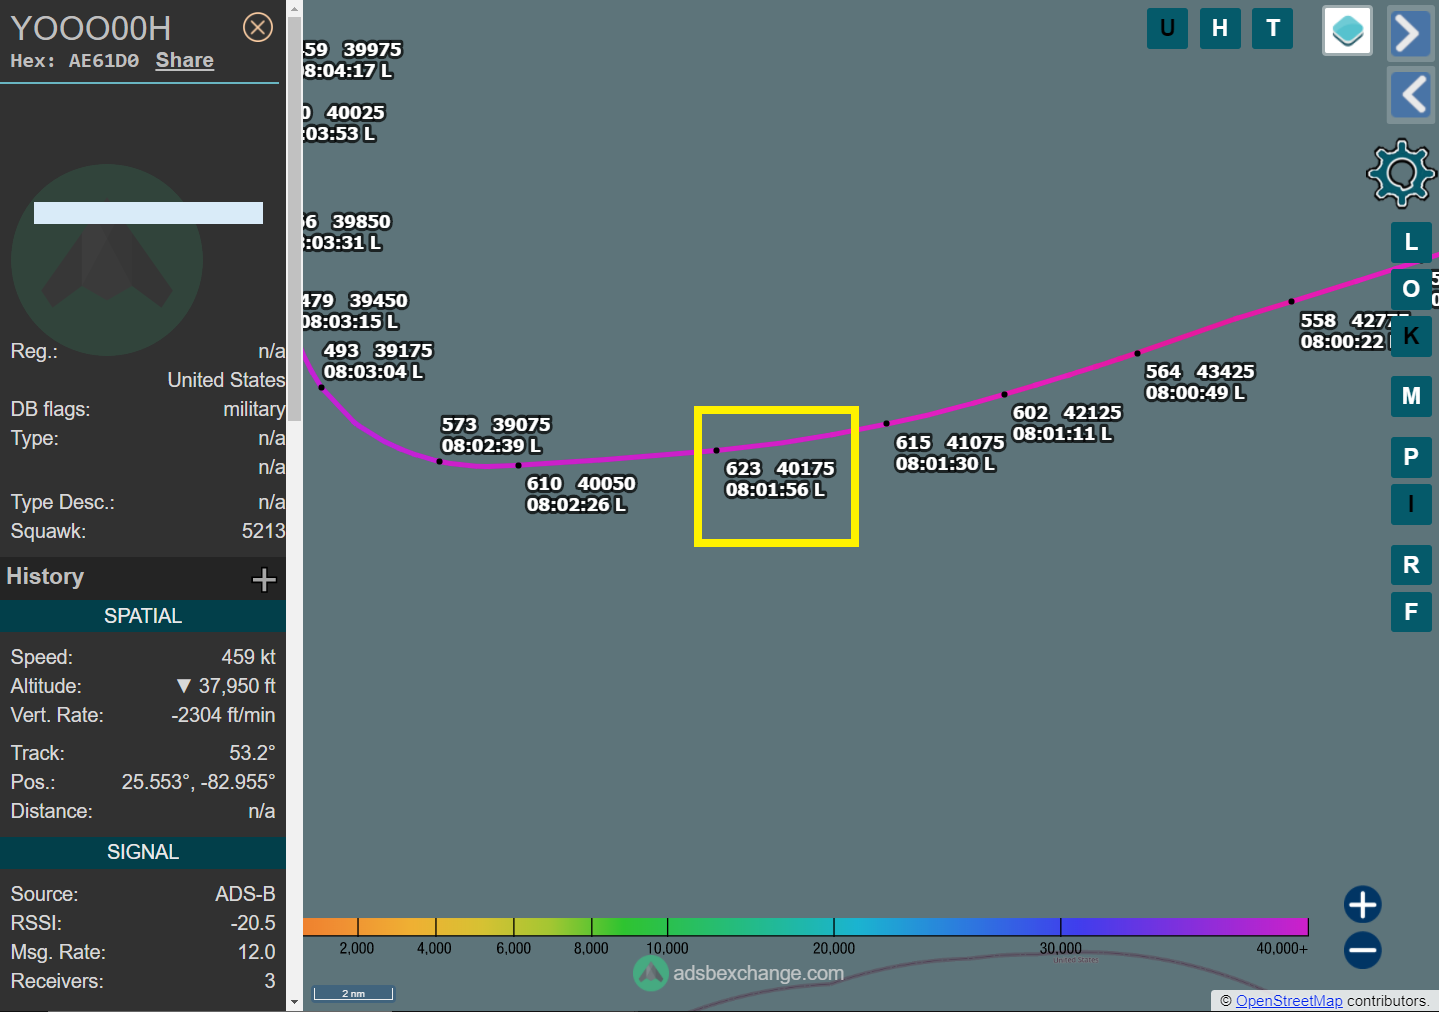Toggle the O button on map
Screen dimensions: 1439x1012
(1411, 289)
